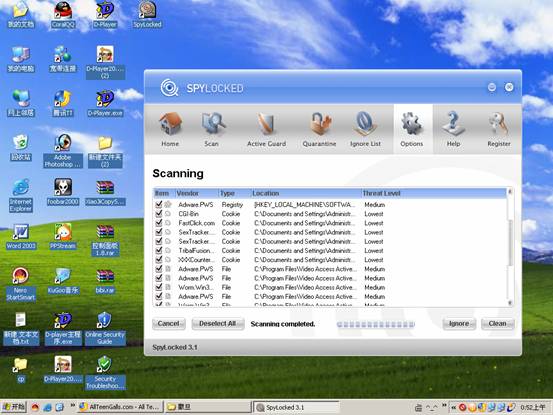Image resolution: width=553 pixels, height=415 pixels.
Task: Uncheck the CGI-Bin cookie checkbox
Action: tap(159, 214)
